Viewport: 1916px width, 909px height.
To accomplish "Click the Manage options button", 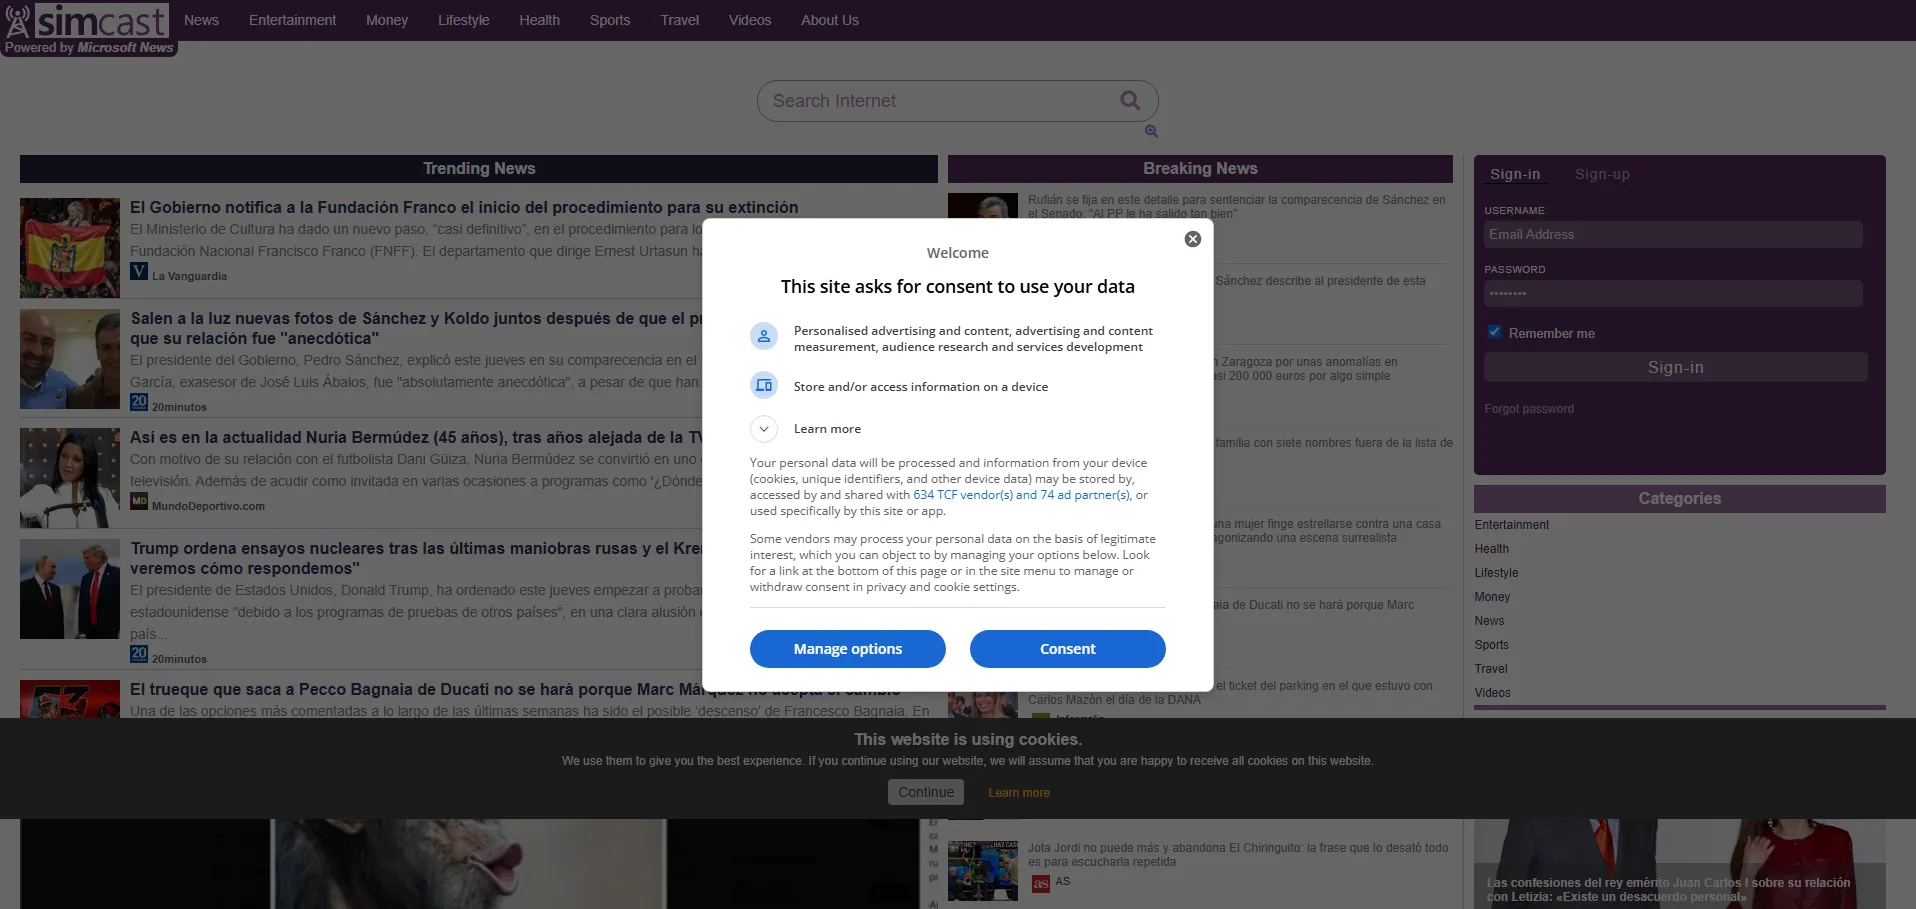I will click(x=847, y=649).
